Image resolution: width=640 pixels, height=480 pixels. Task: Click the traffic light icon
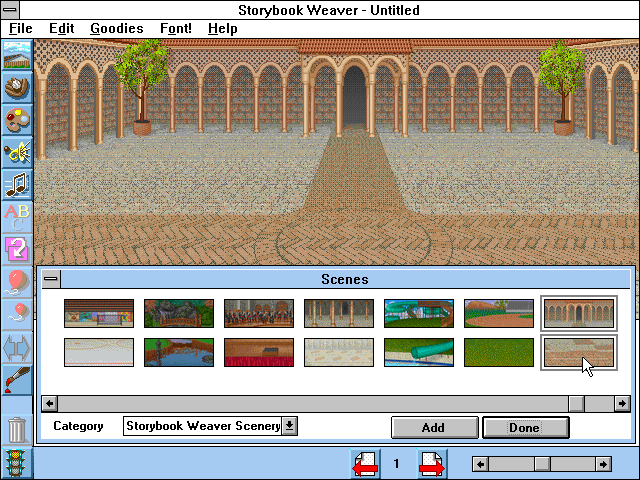coord(16,463)
